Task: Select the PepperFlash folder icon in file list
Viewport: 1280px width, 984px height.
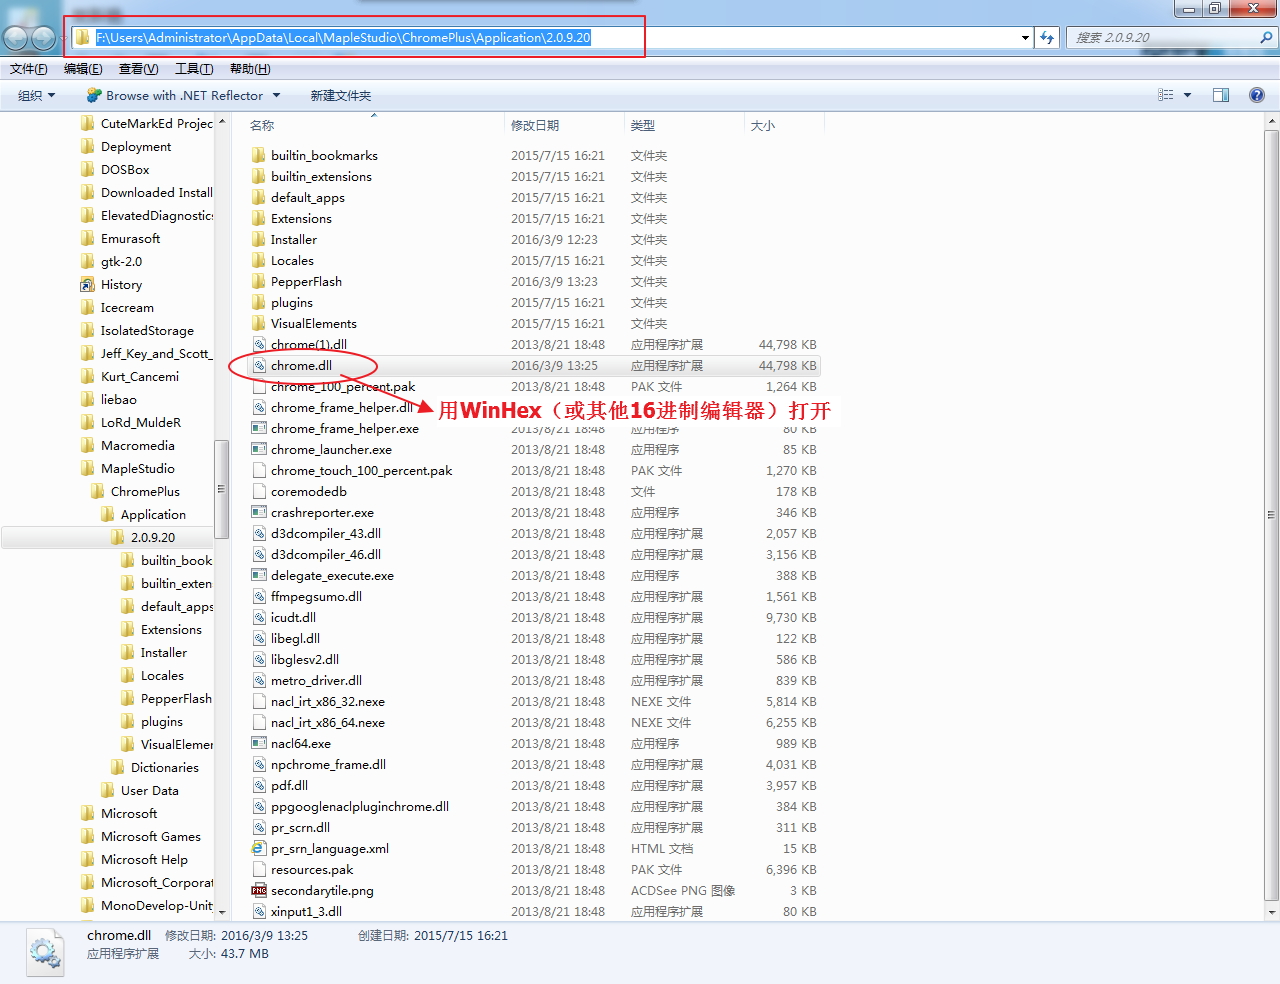Action: click(x=259, y=282)
